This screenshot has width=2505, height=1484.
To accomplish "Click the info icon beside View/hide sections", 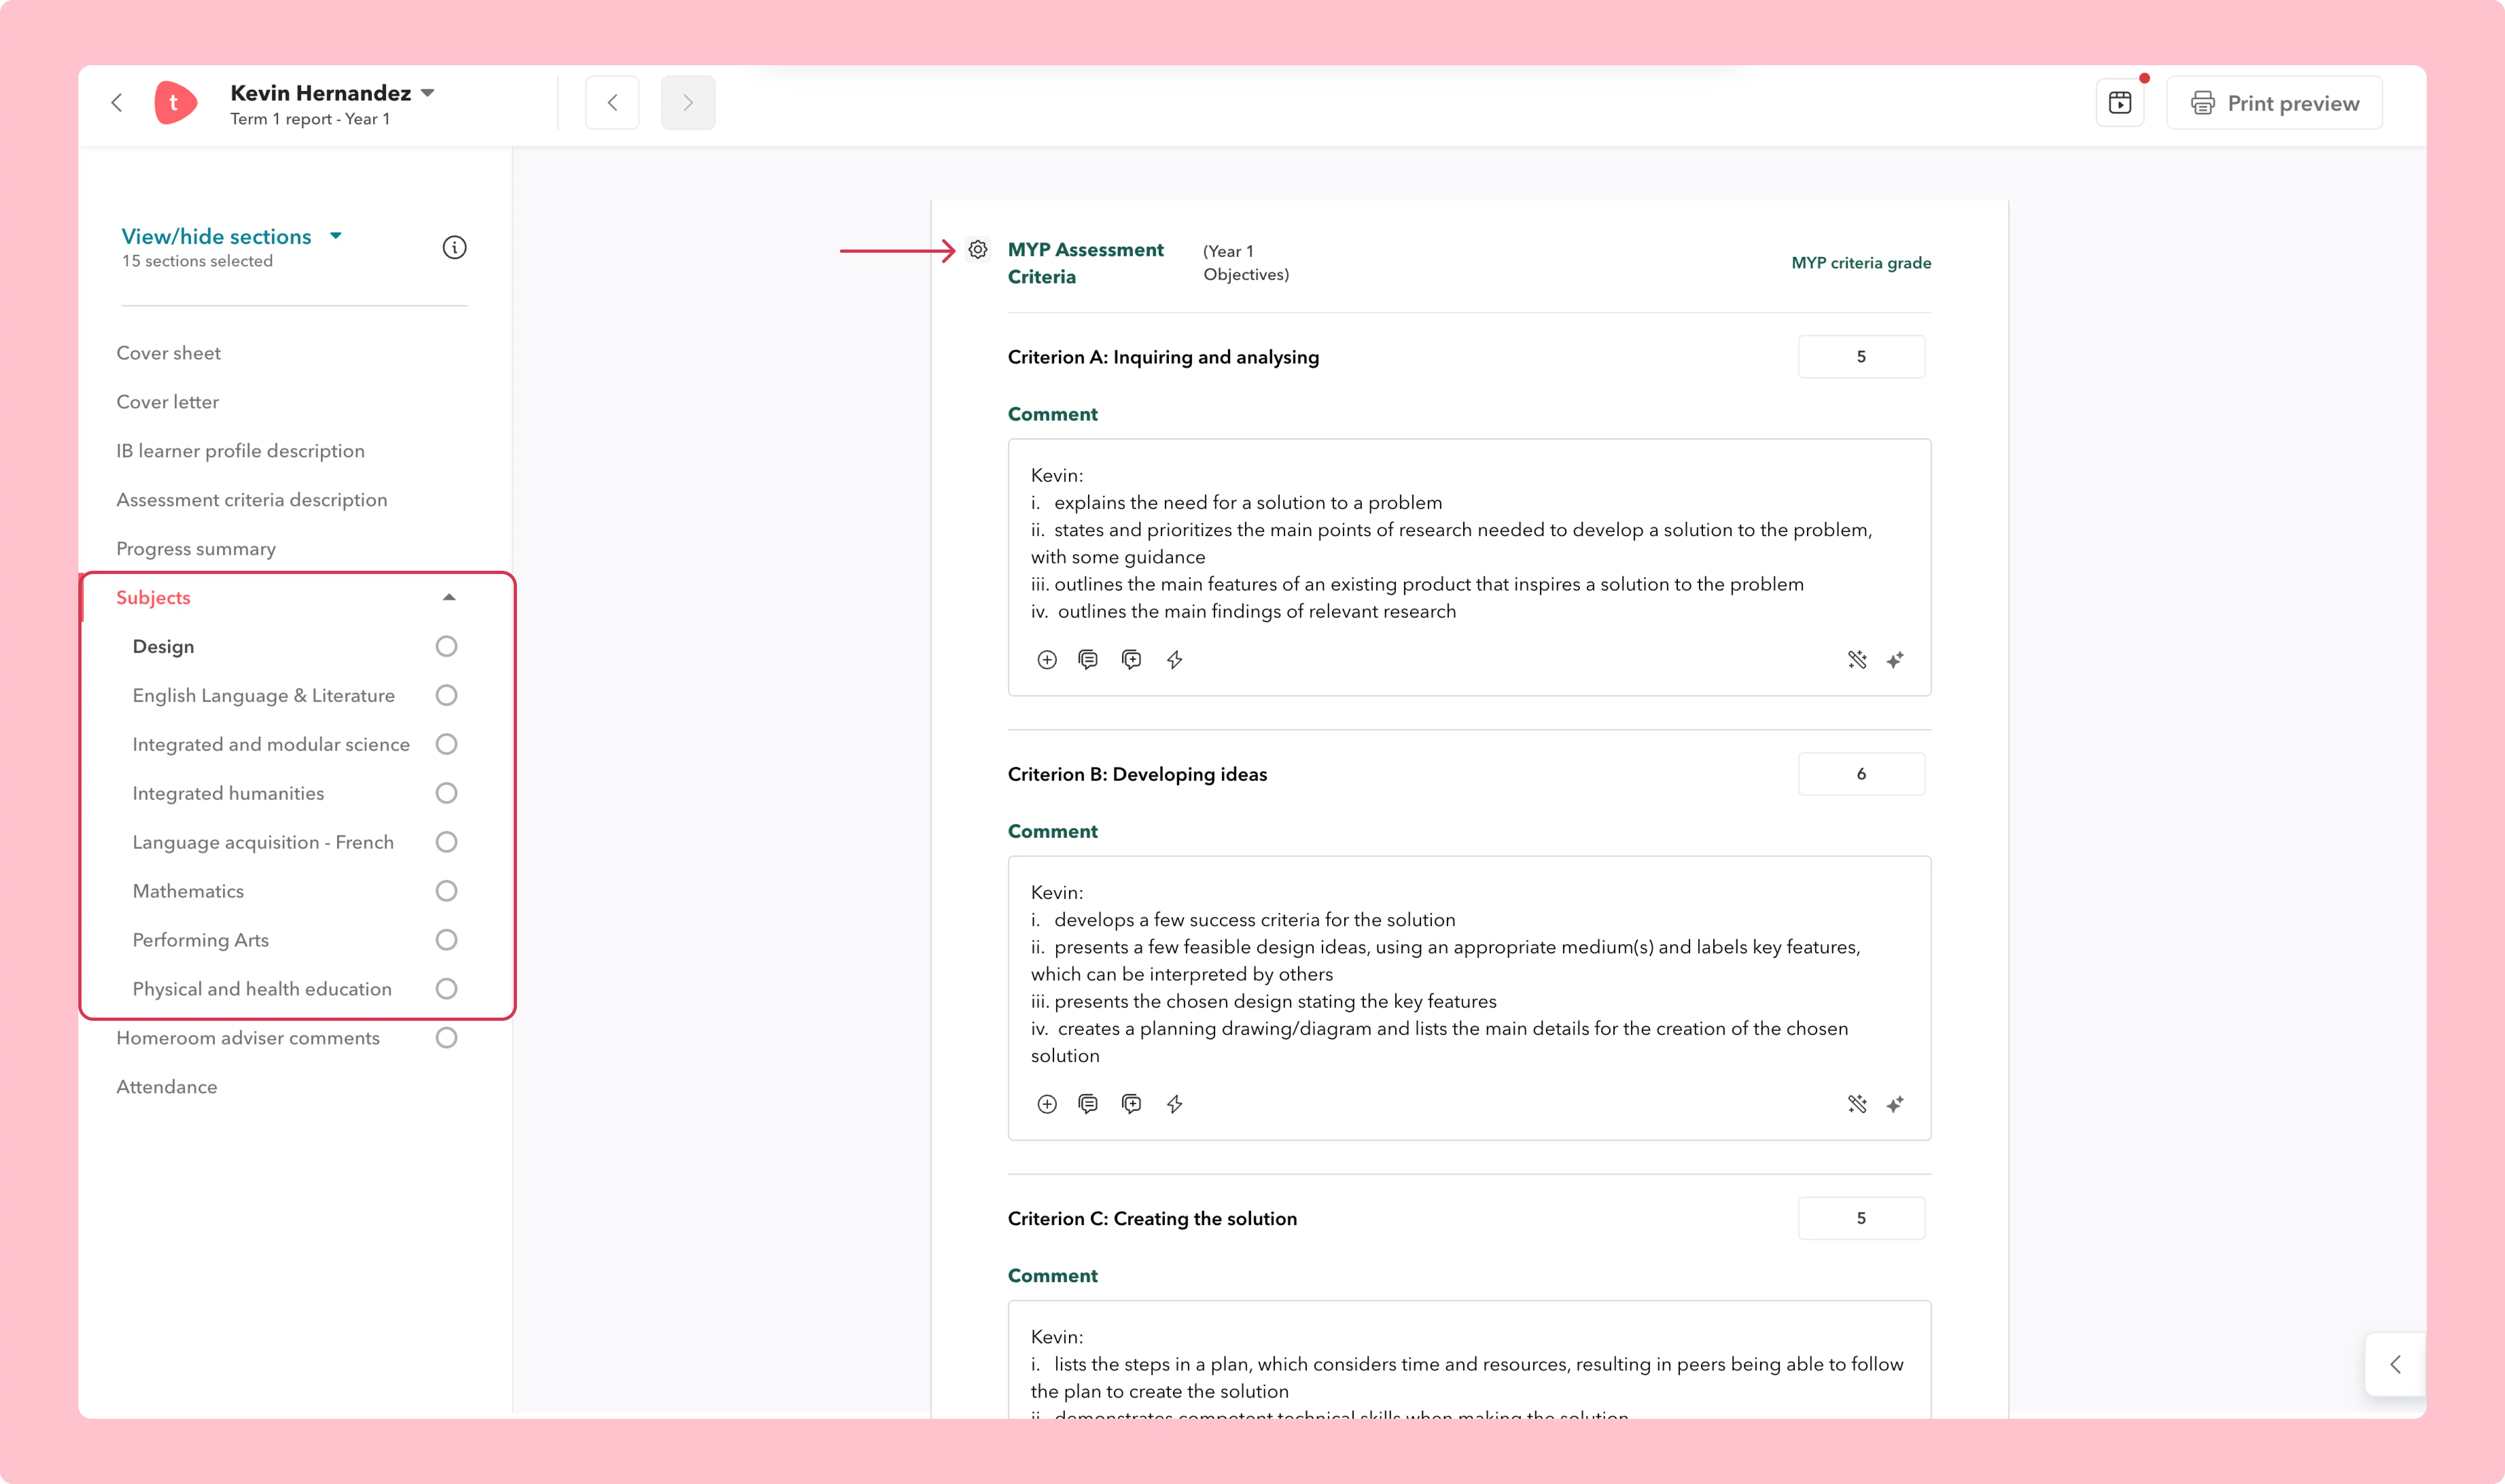I will (454, 247).
